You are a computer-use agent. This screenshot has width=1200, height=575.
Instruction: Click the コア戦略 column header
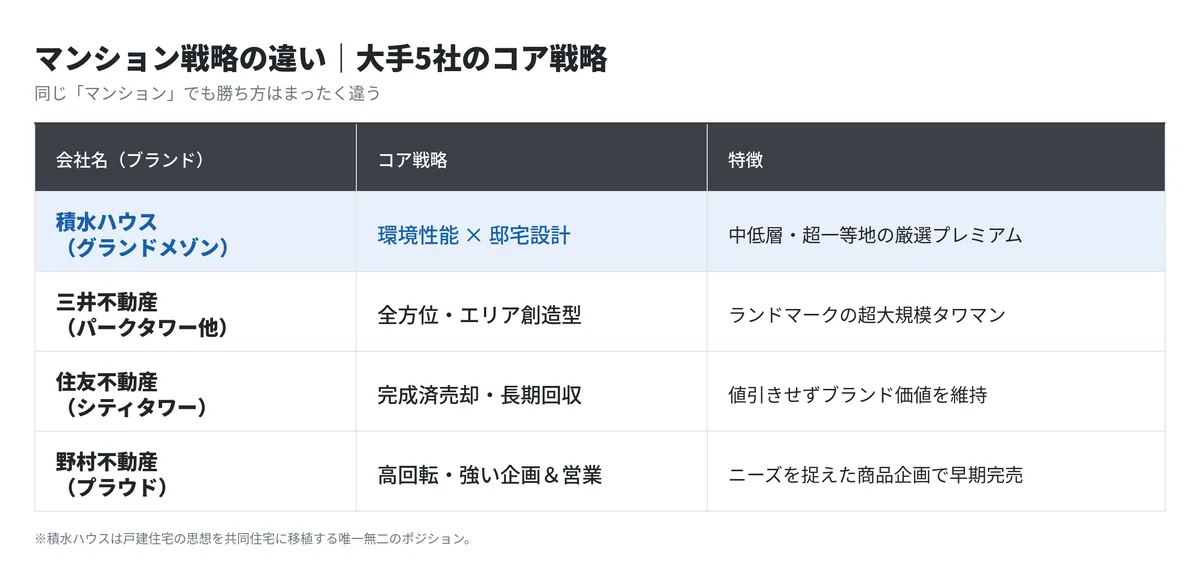[531, 158]
